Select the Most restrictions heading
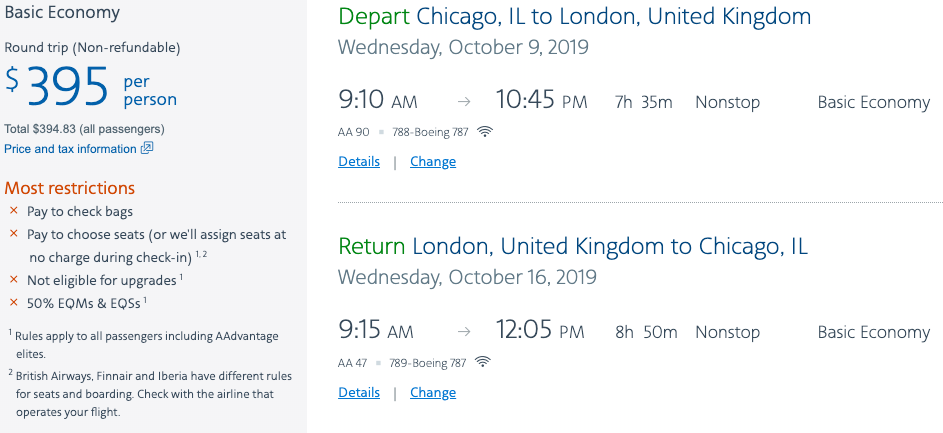The image size is (943, 433). tap(70, 188)
